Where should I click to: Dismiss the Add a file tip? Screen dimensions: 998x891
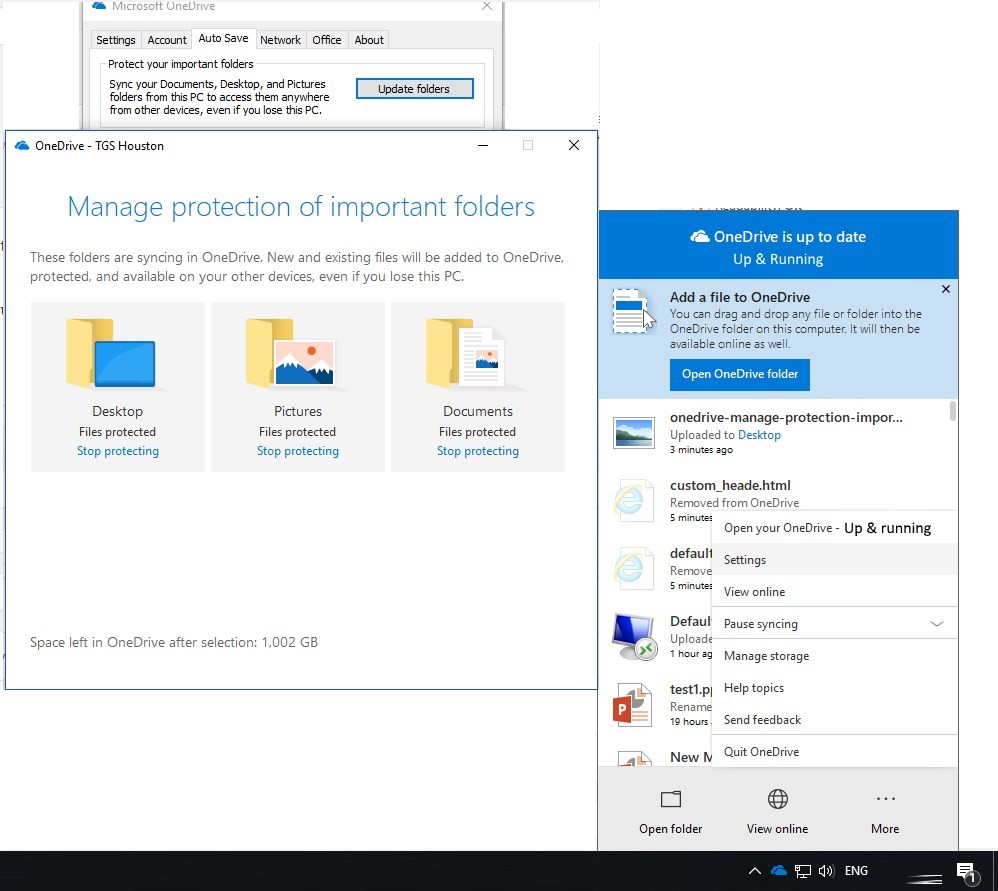point(946,289)
